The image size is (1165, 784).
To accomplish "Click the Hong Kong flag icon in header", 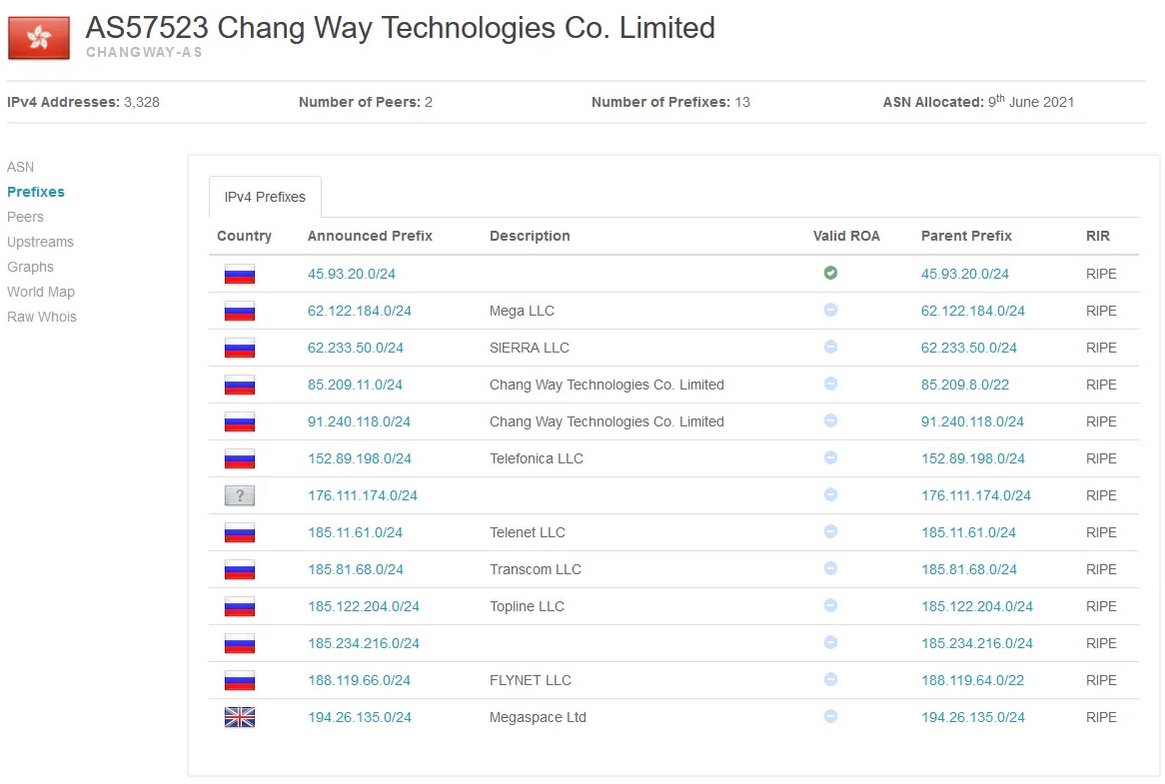I will click(39, 38).
